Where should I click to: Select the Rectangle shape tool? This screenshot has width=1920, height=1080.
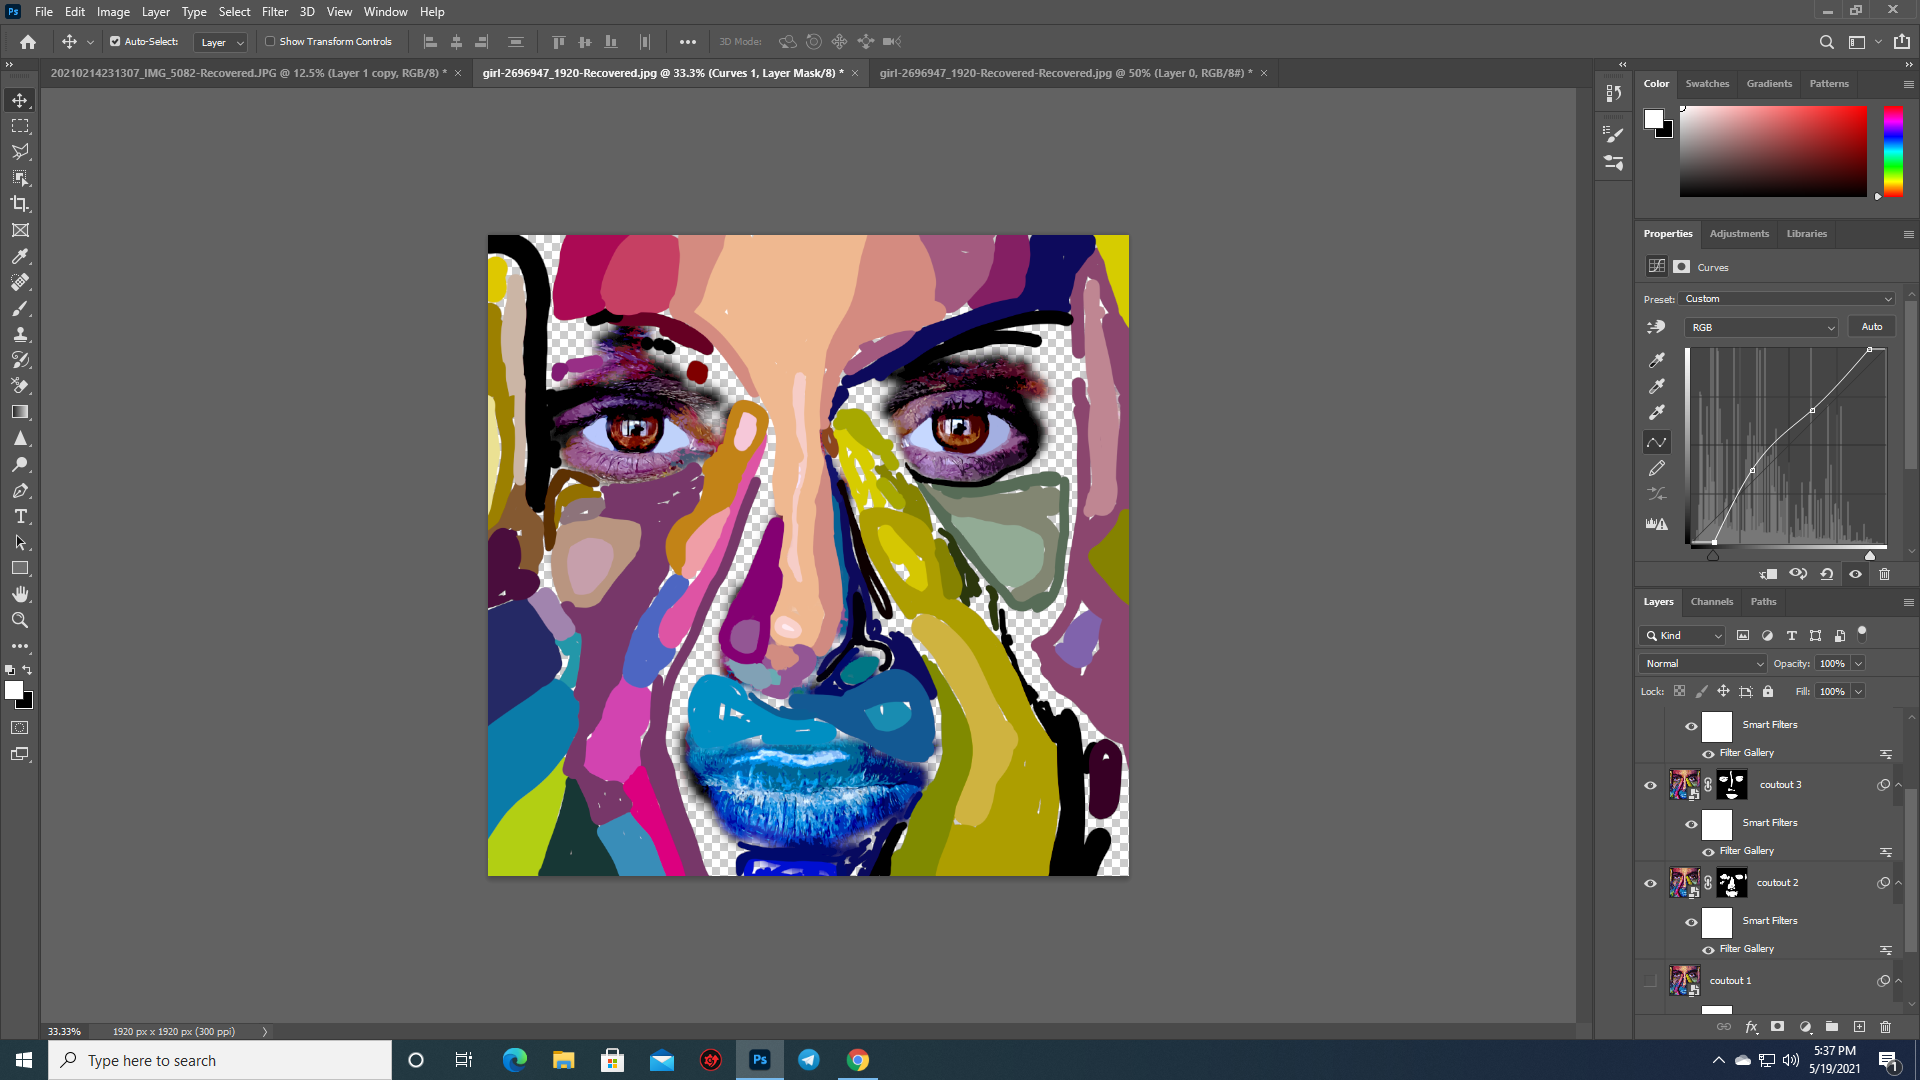click(20, 568)
